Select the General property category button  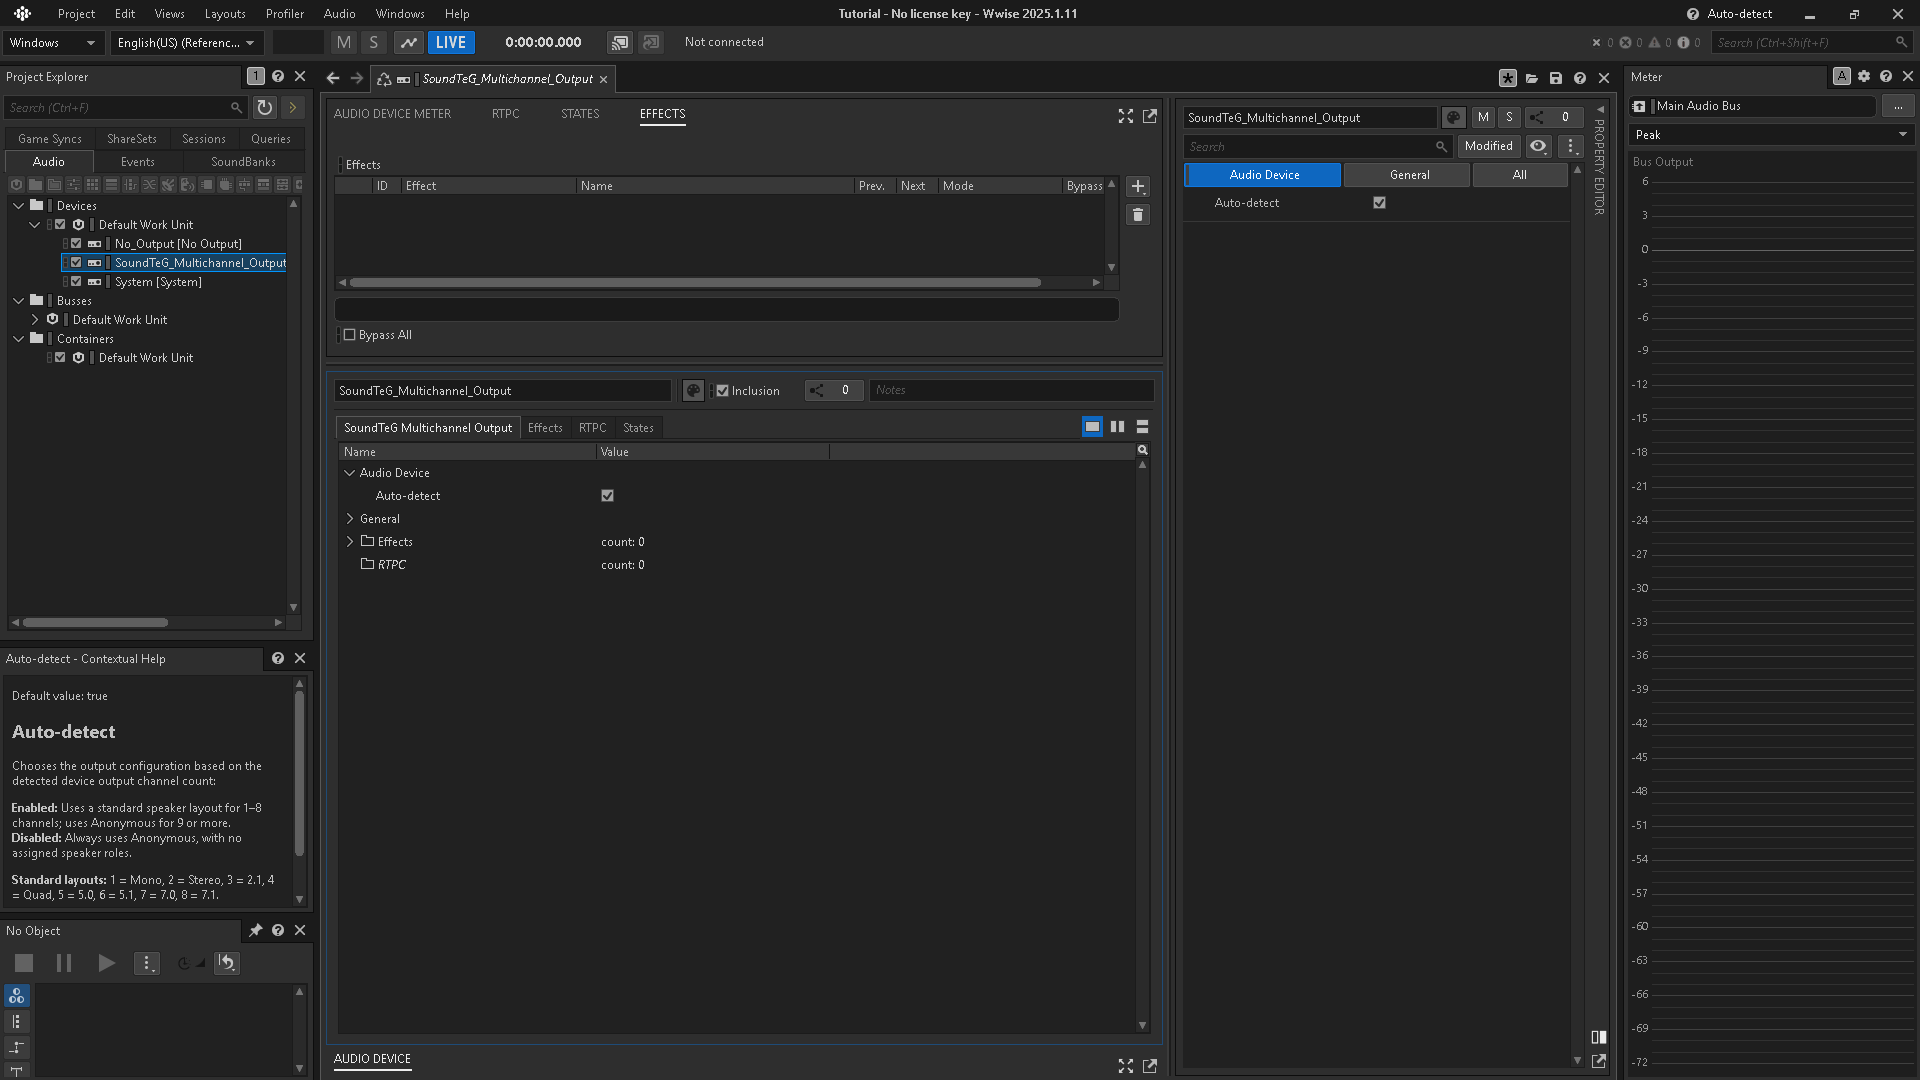click(x=1409, y=175)
